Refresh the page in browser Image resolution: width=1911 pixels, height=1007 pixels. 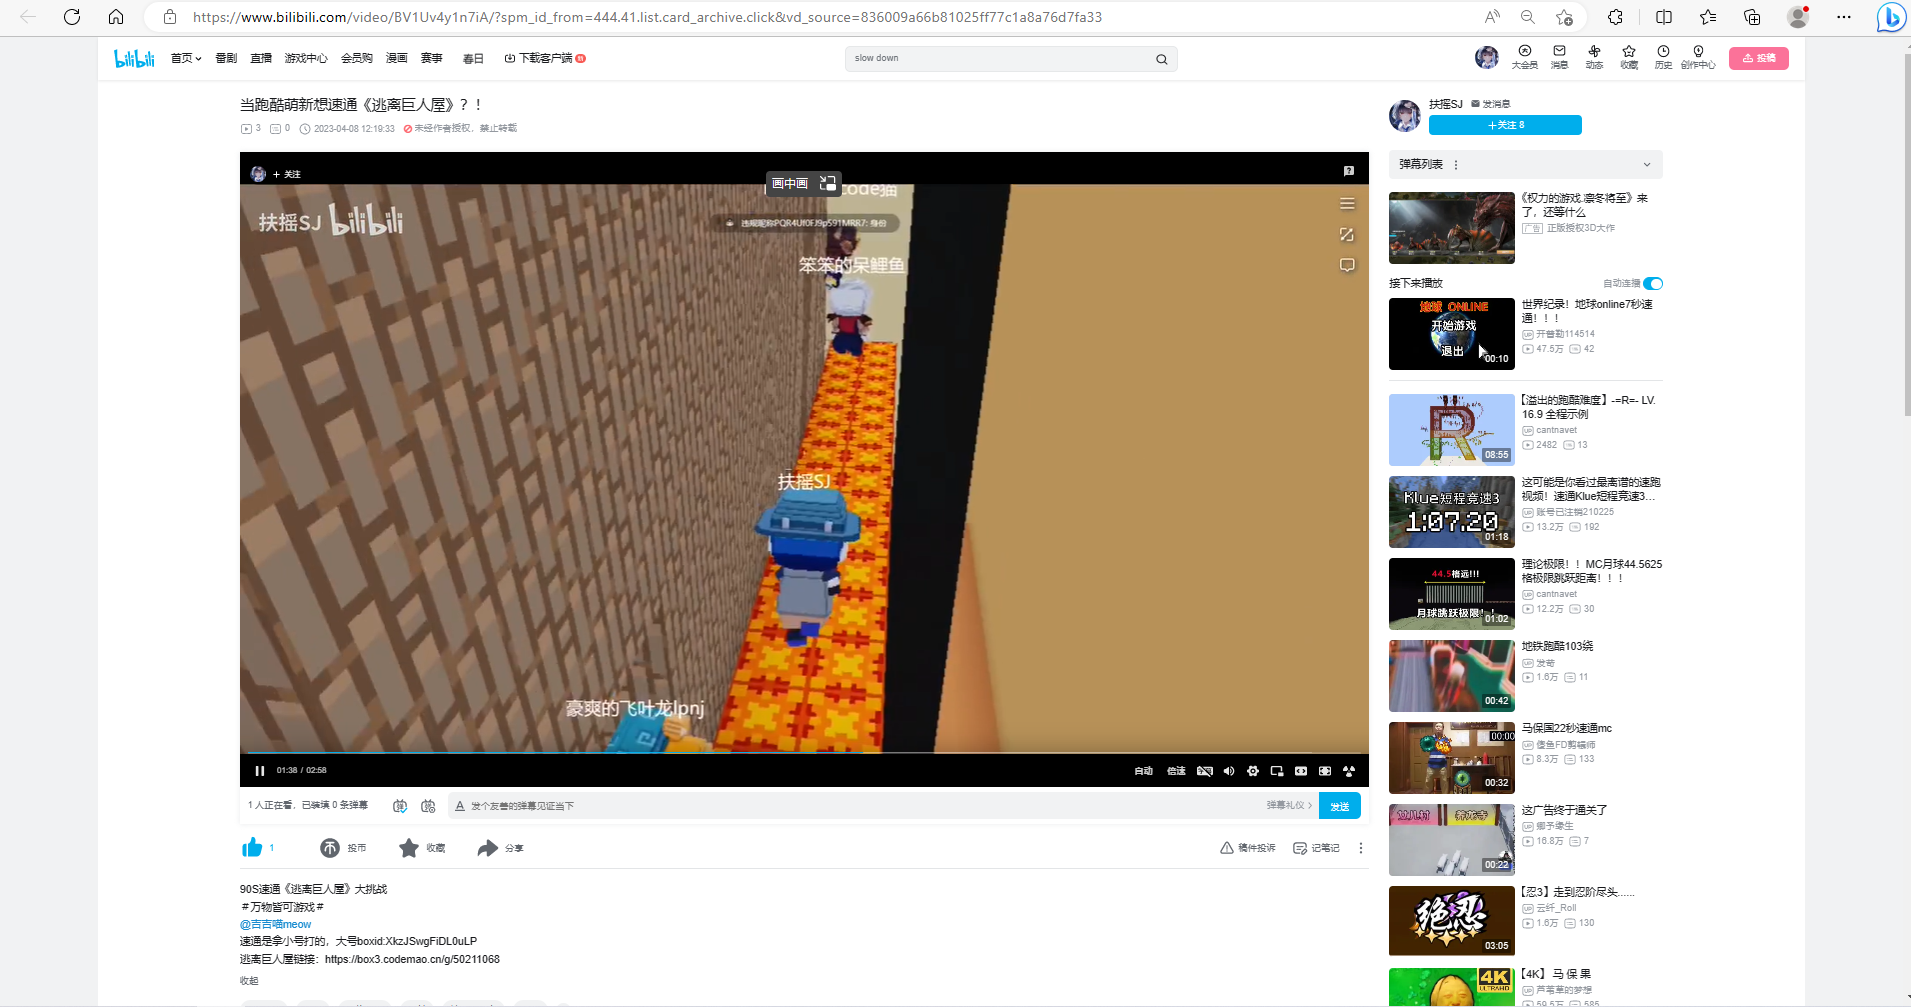tap(72, 17)
